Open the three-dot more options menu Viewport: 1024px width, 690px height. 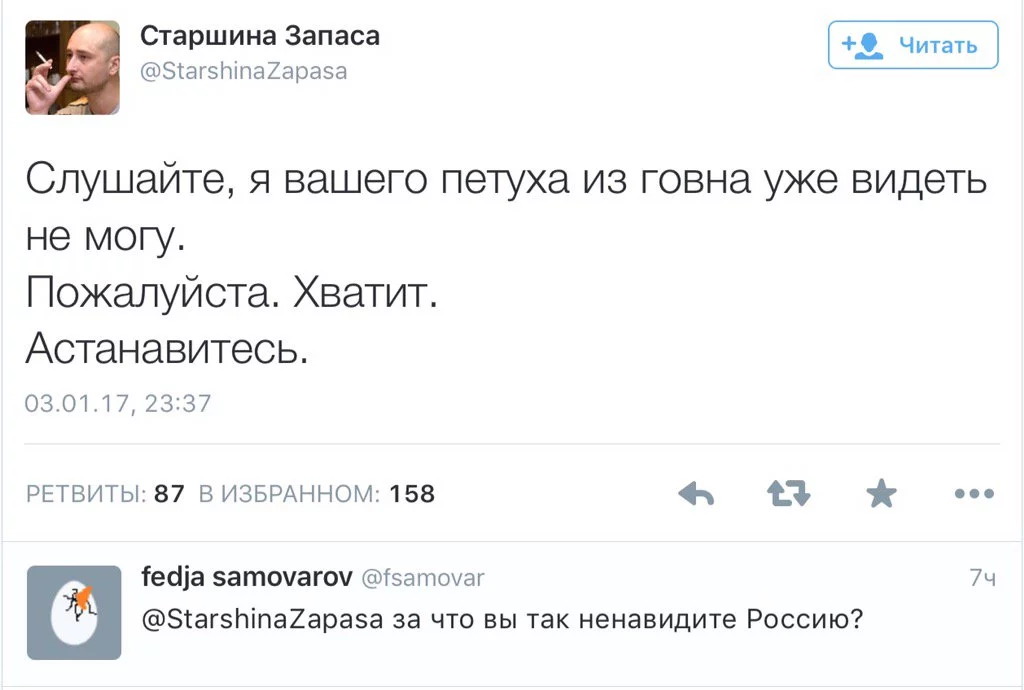tap(974, 493)
